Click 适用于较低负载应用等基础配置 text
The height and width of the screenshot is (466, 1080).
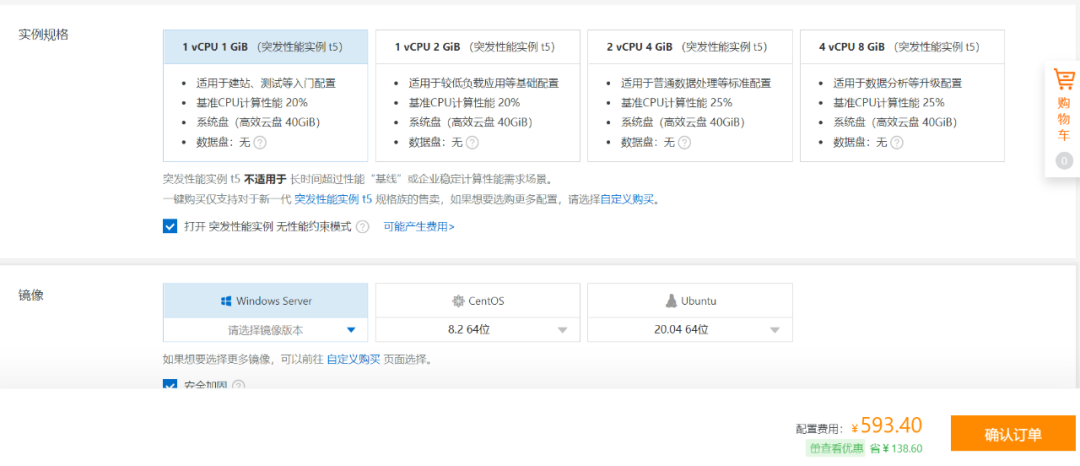tap(484, 83)
